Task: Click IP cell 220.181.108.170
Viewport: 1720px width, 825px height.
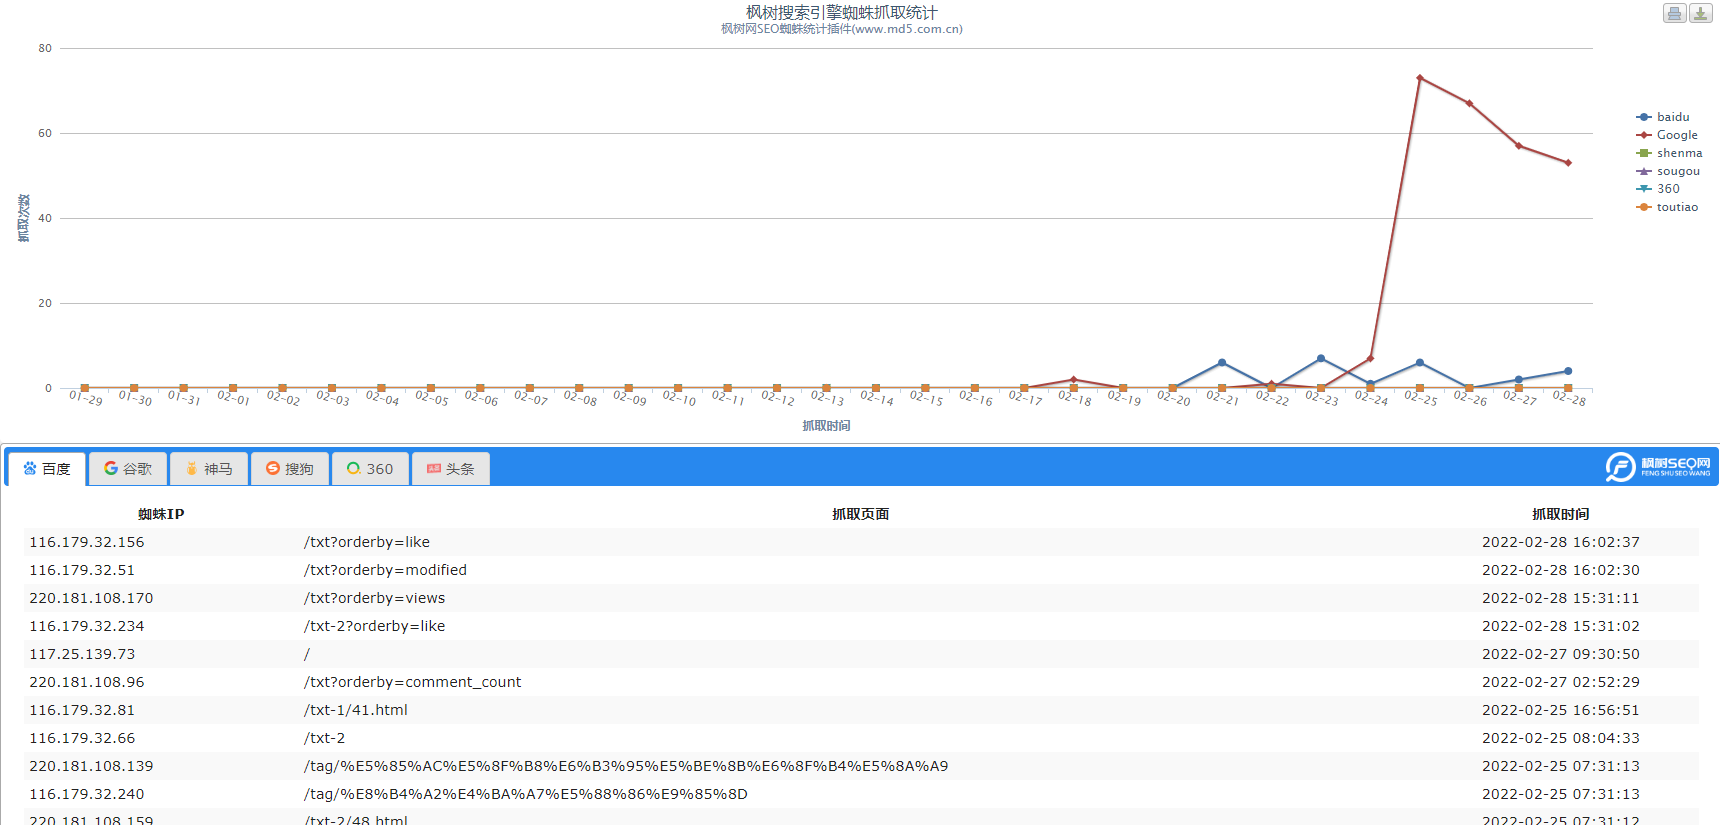Action: tap(91, 598)
